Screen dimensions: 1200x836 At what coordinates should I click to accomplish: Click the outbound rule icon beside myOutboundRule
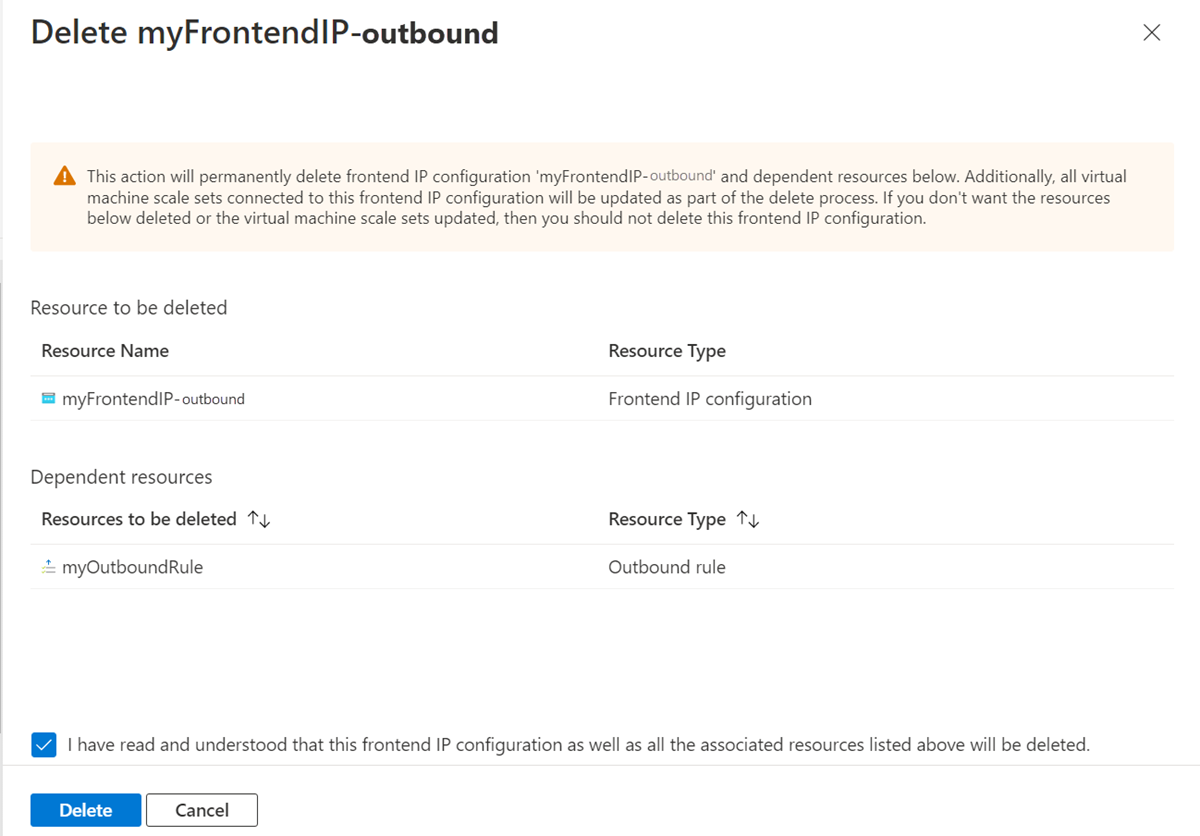tap(47, 566)
